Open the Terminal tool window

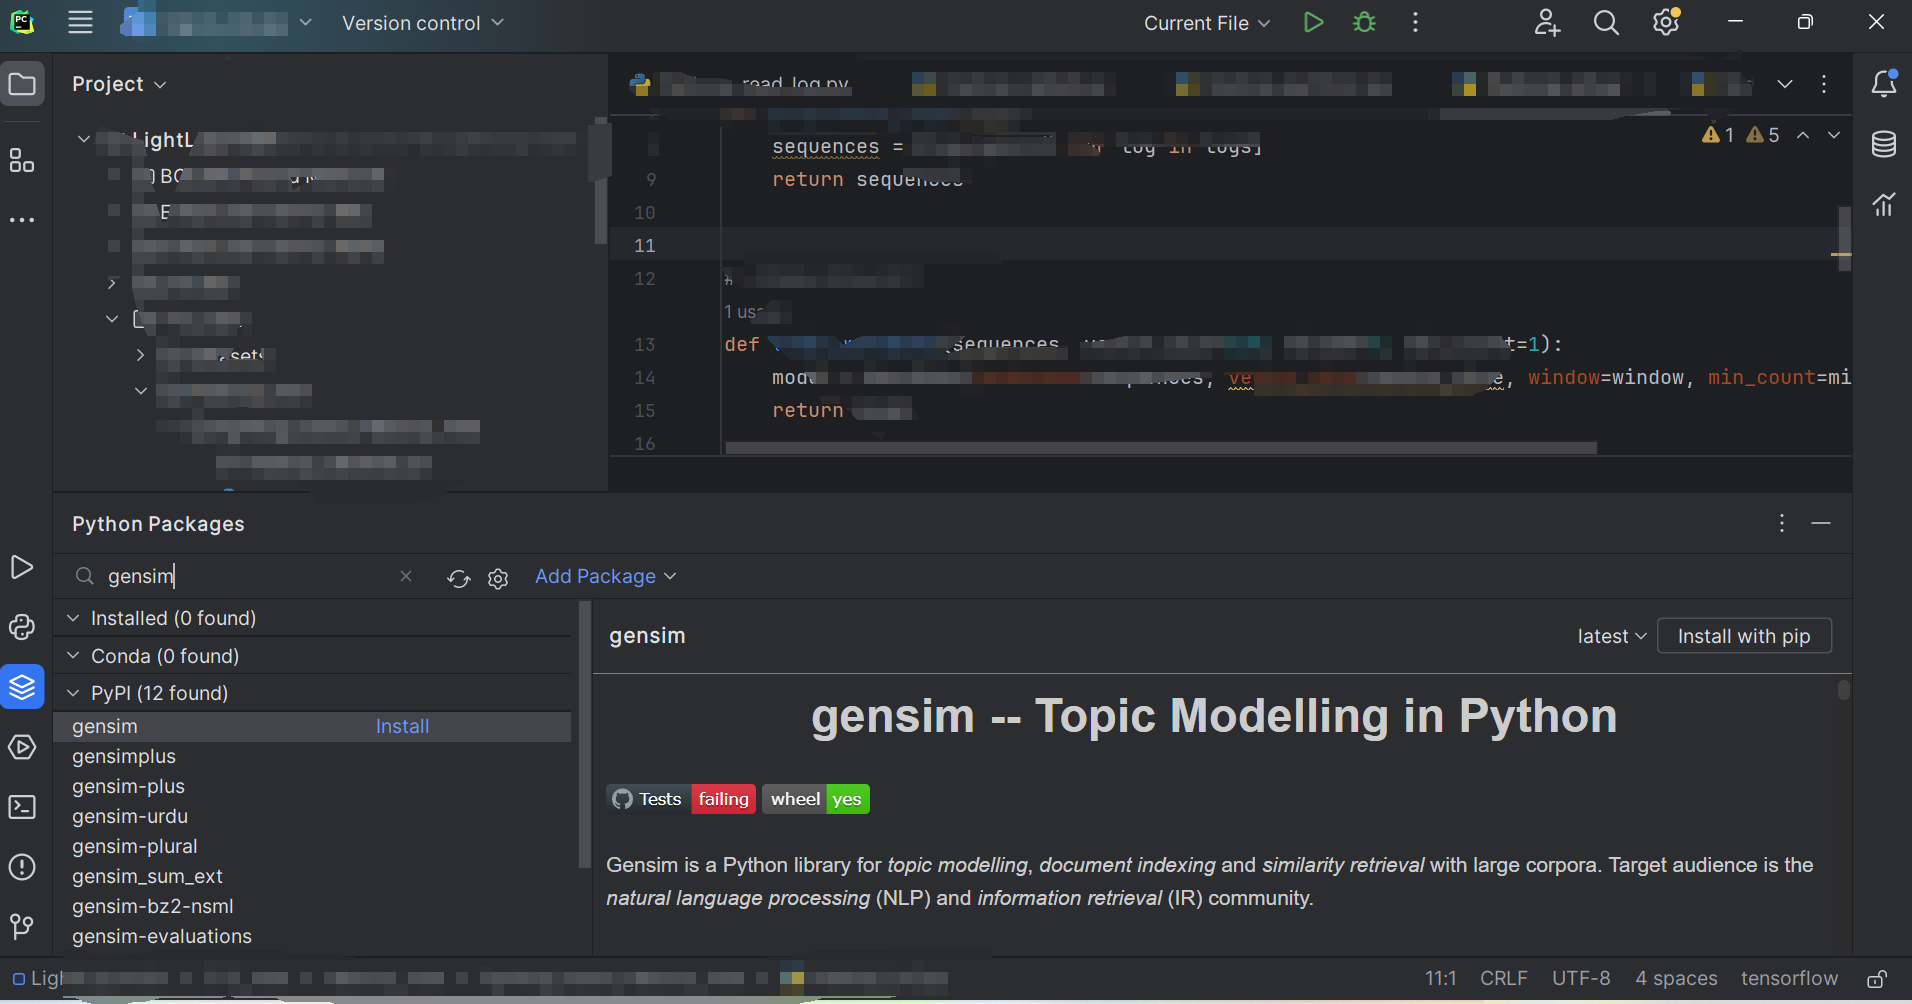tap(22, 807)
